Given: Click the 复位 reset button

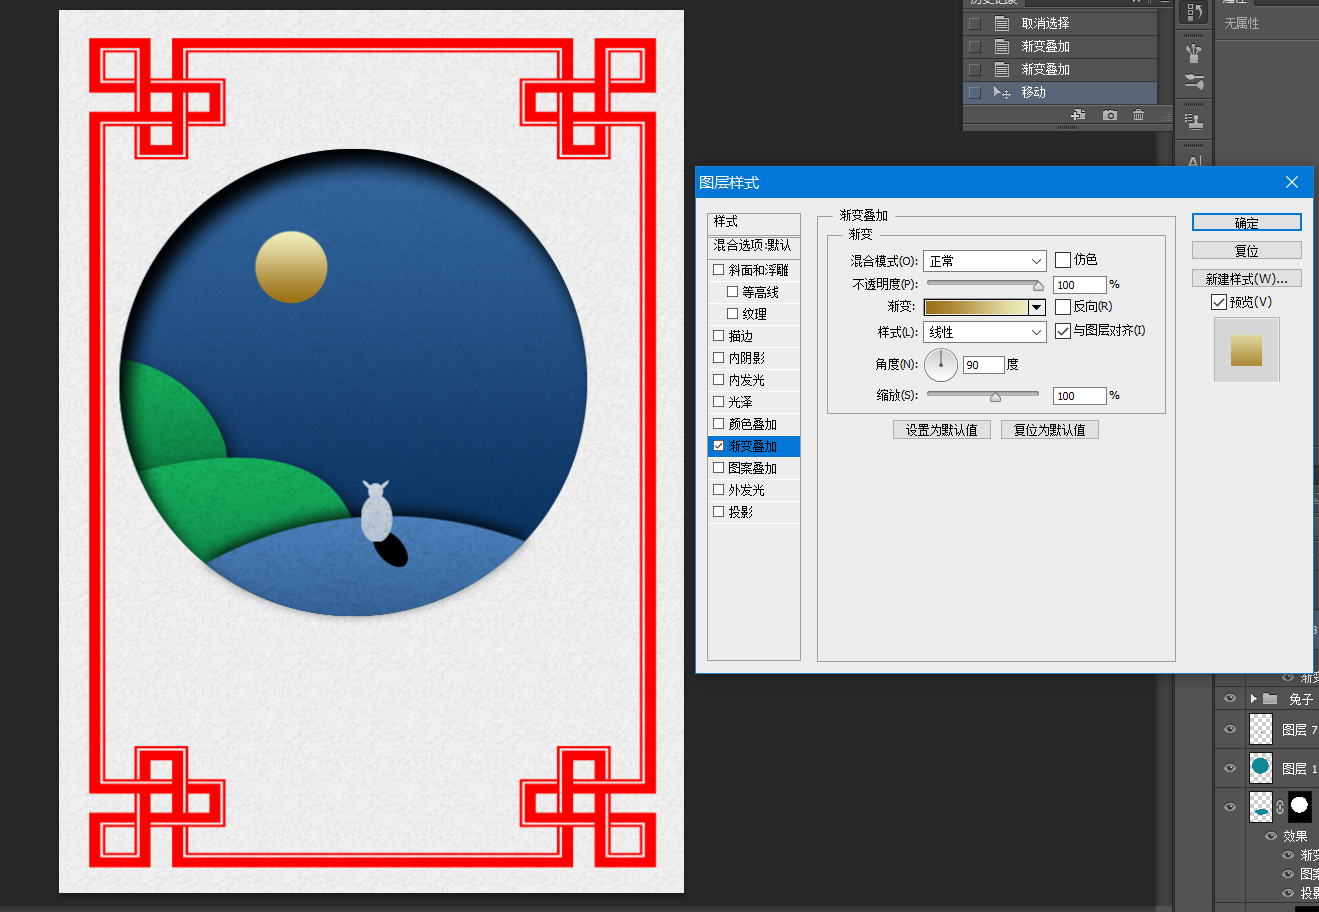Looking at the screenshot, I should coord(1247,250).
